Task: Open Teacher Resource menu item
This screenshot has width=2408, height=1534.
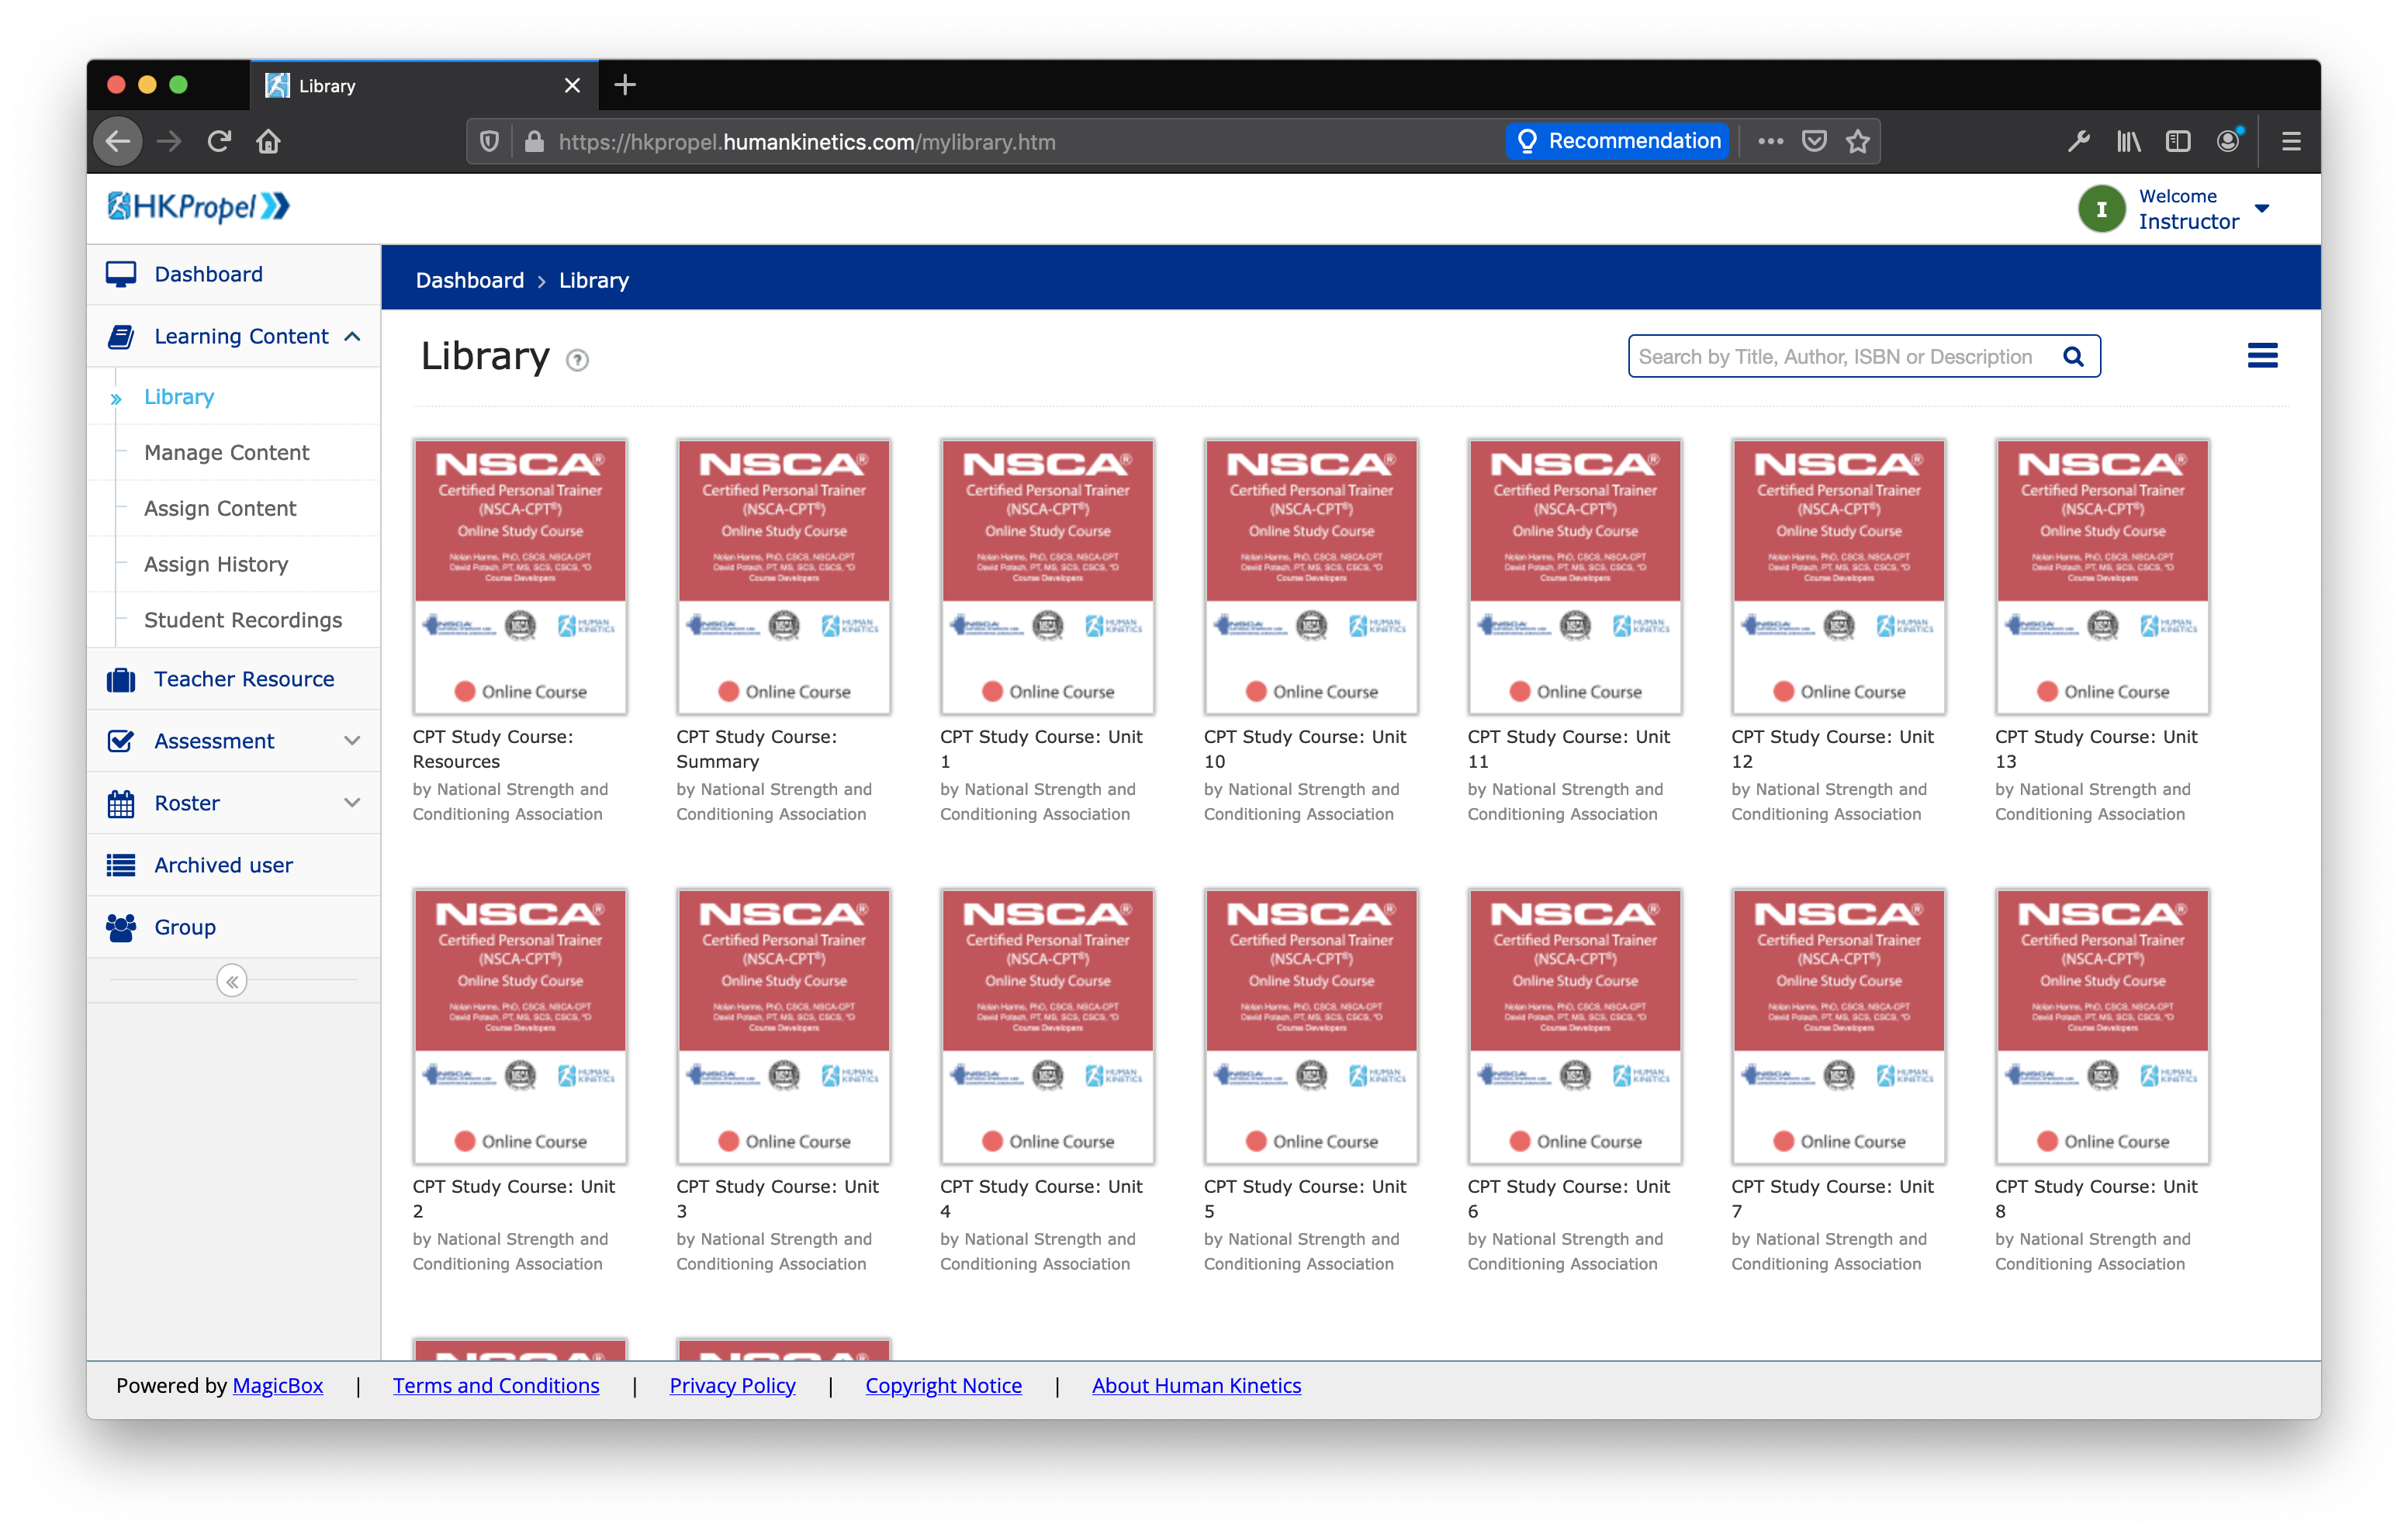Action: (x=244, y=679)
